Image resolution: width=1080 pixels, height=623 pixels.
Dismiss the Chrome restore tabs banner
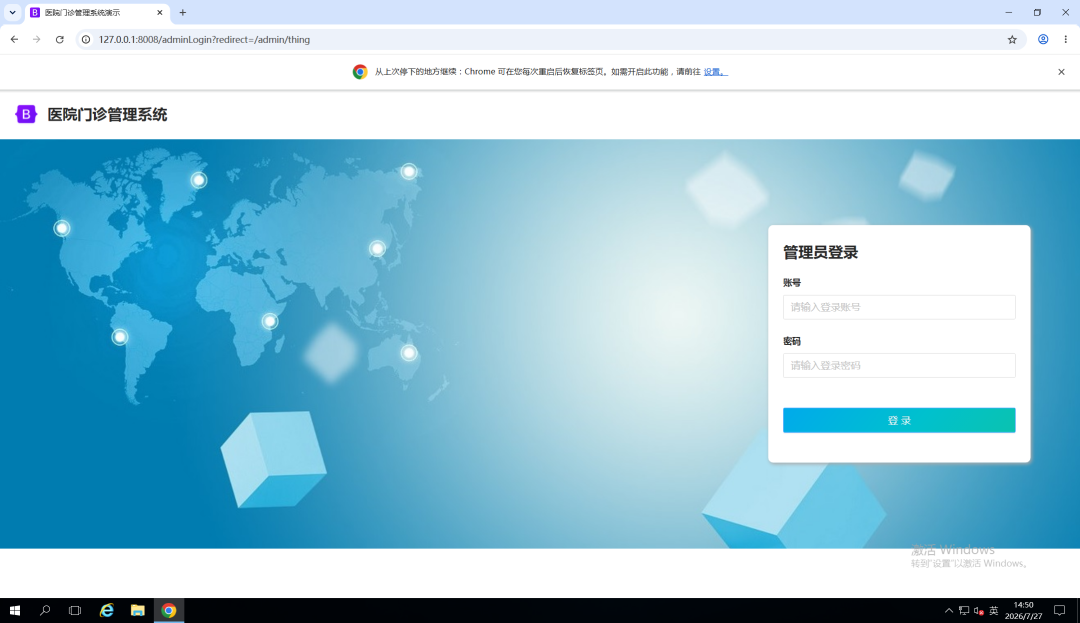(1061, 72)
